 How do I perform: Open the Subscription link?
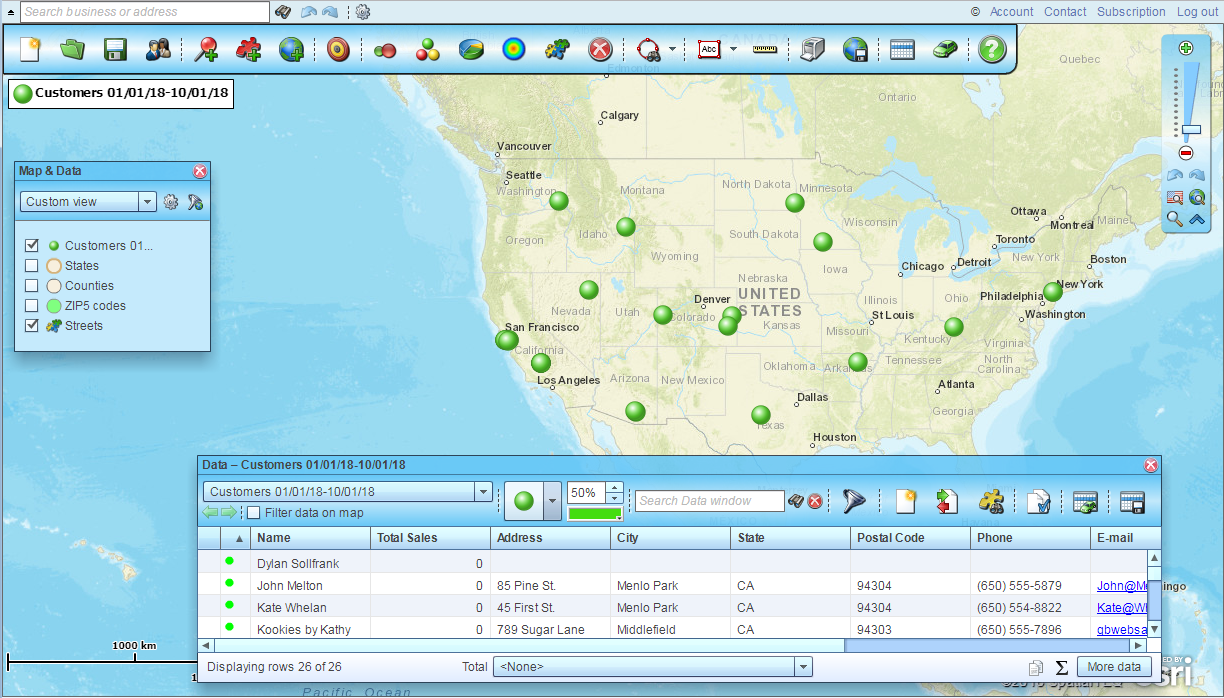[1131, 12]
